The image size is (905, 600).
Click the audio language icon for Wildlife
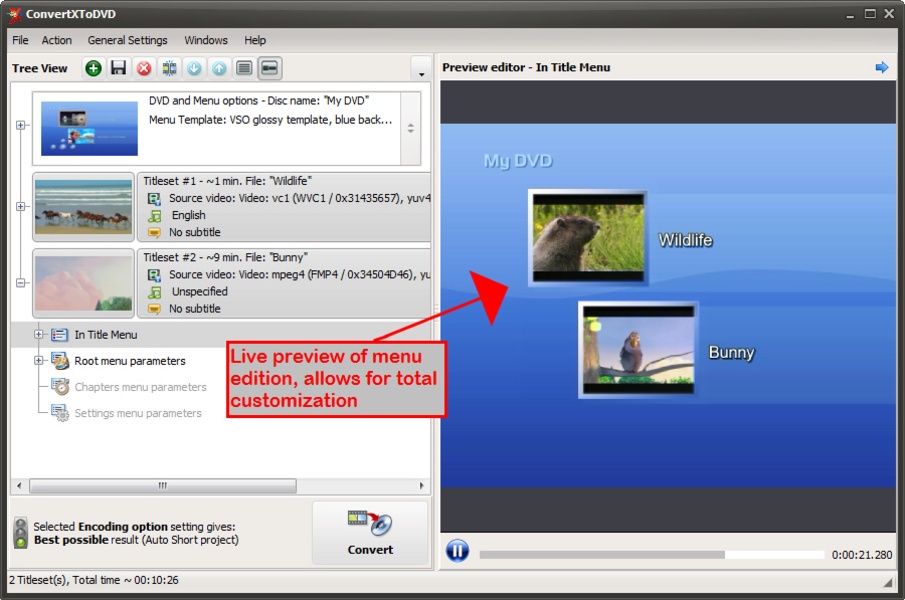click(153, 215)
